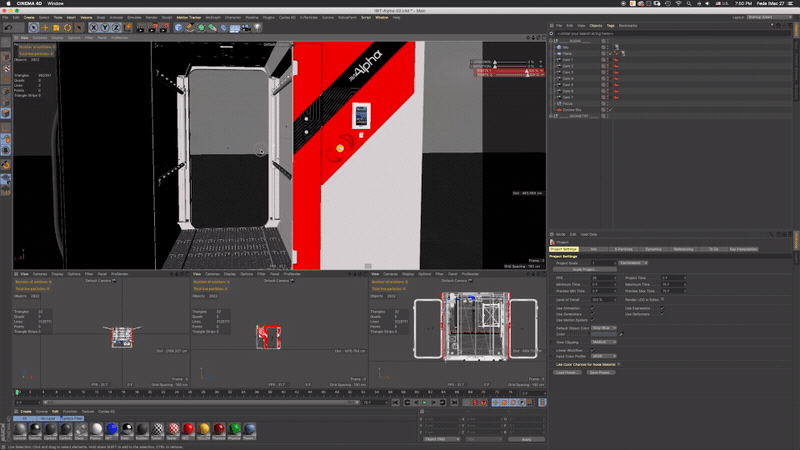
Task: Open the Volume menu
Action: click(x=86, y=17)
